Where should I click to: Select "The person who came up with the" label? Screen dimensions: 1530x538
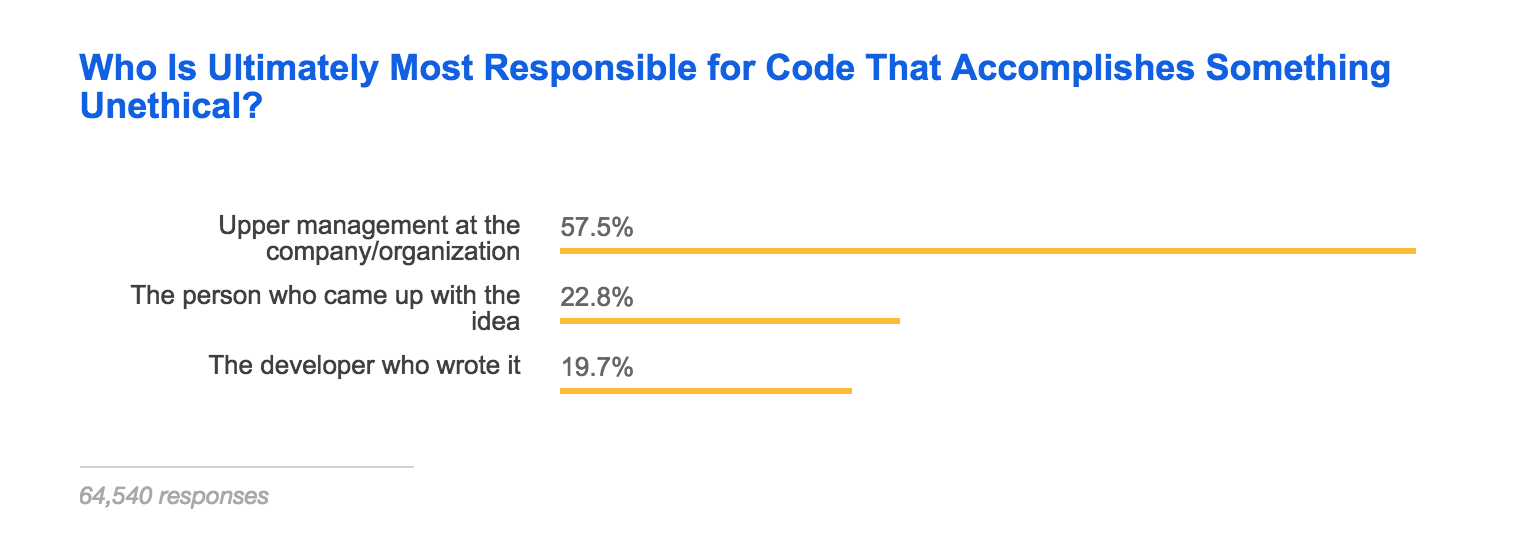325,295
